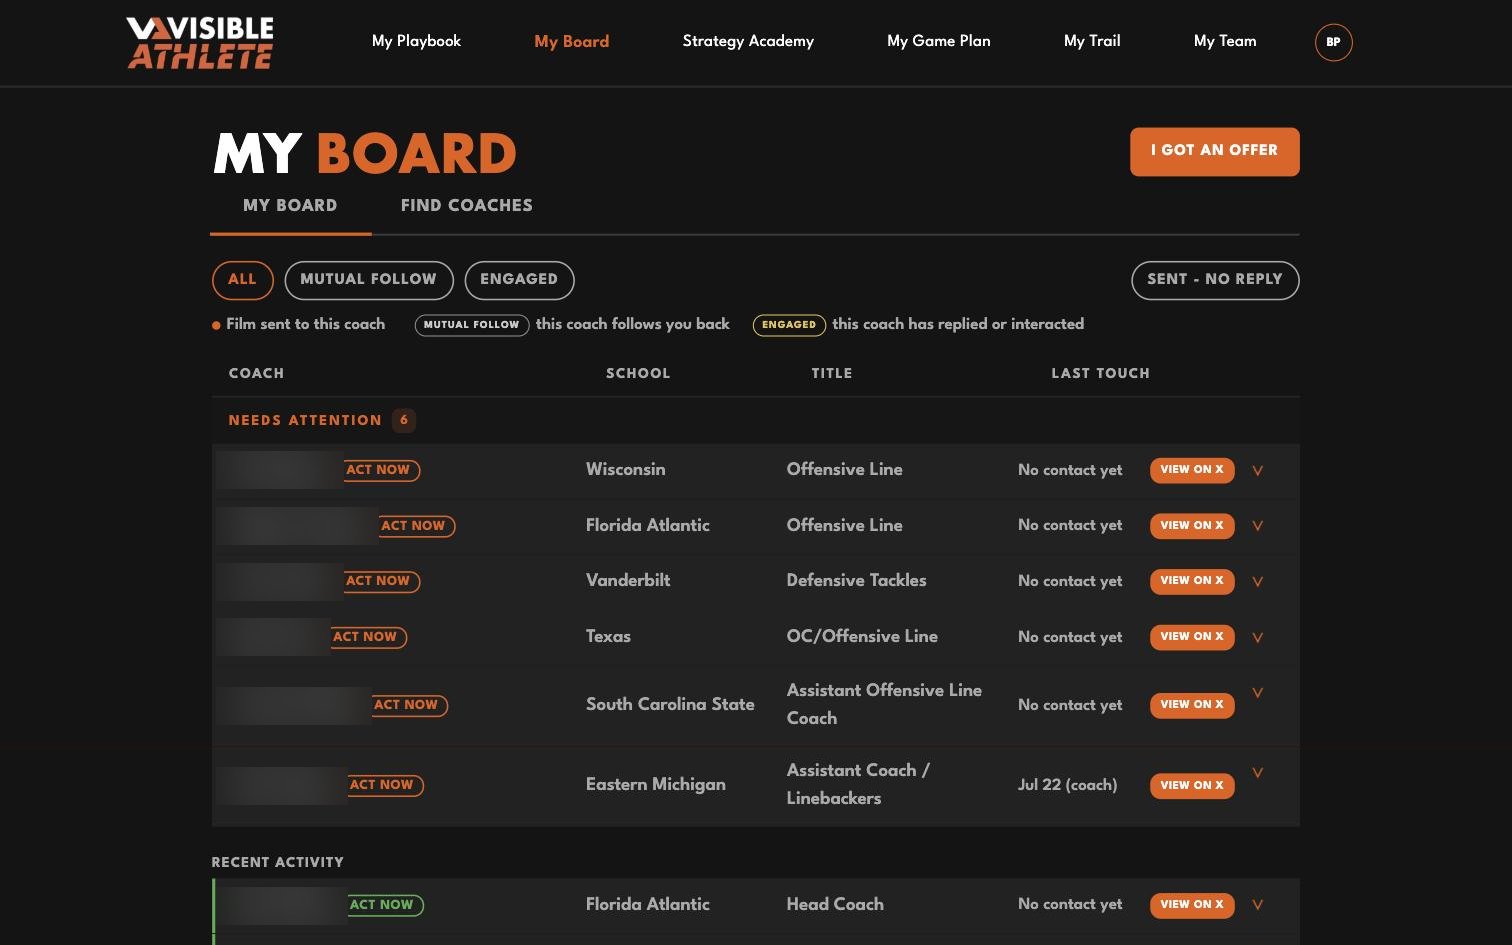Click Act Now on the Wisconsin row
Viewport: 1512px width, 945px height.
(382, 470)
